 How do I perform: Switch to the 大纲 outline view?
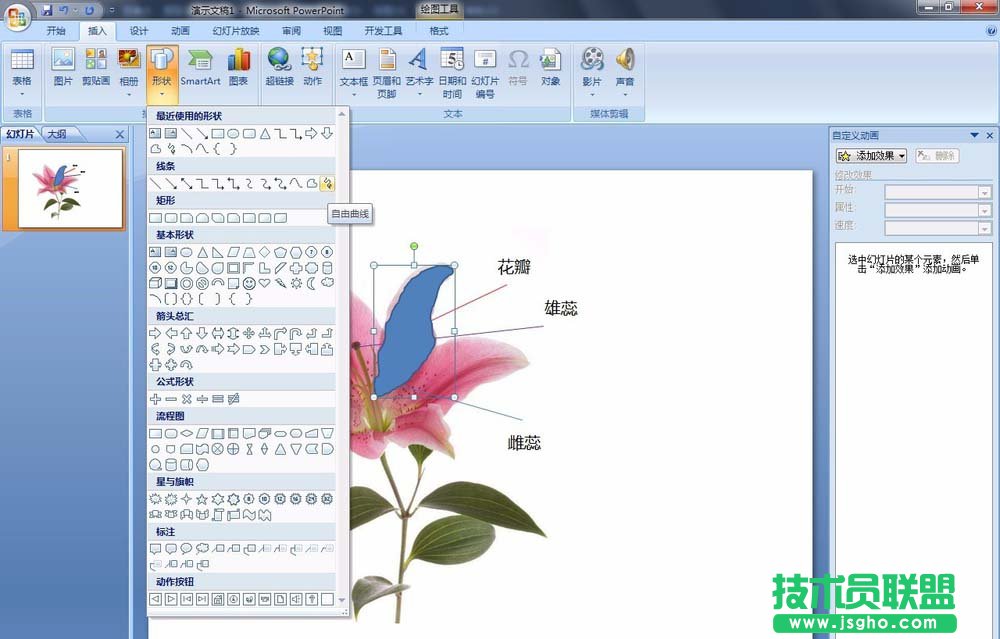[57, 133]
